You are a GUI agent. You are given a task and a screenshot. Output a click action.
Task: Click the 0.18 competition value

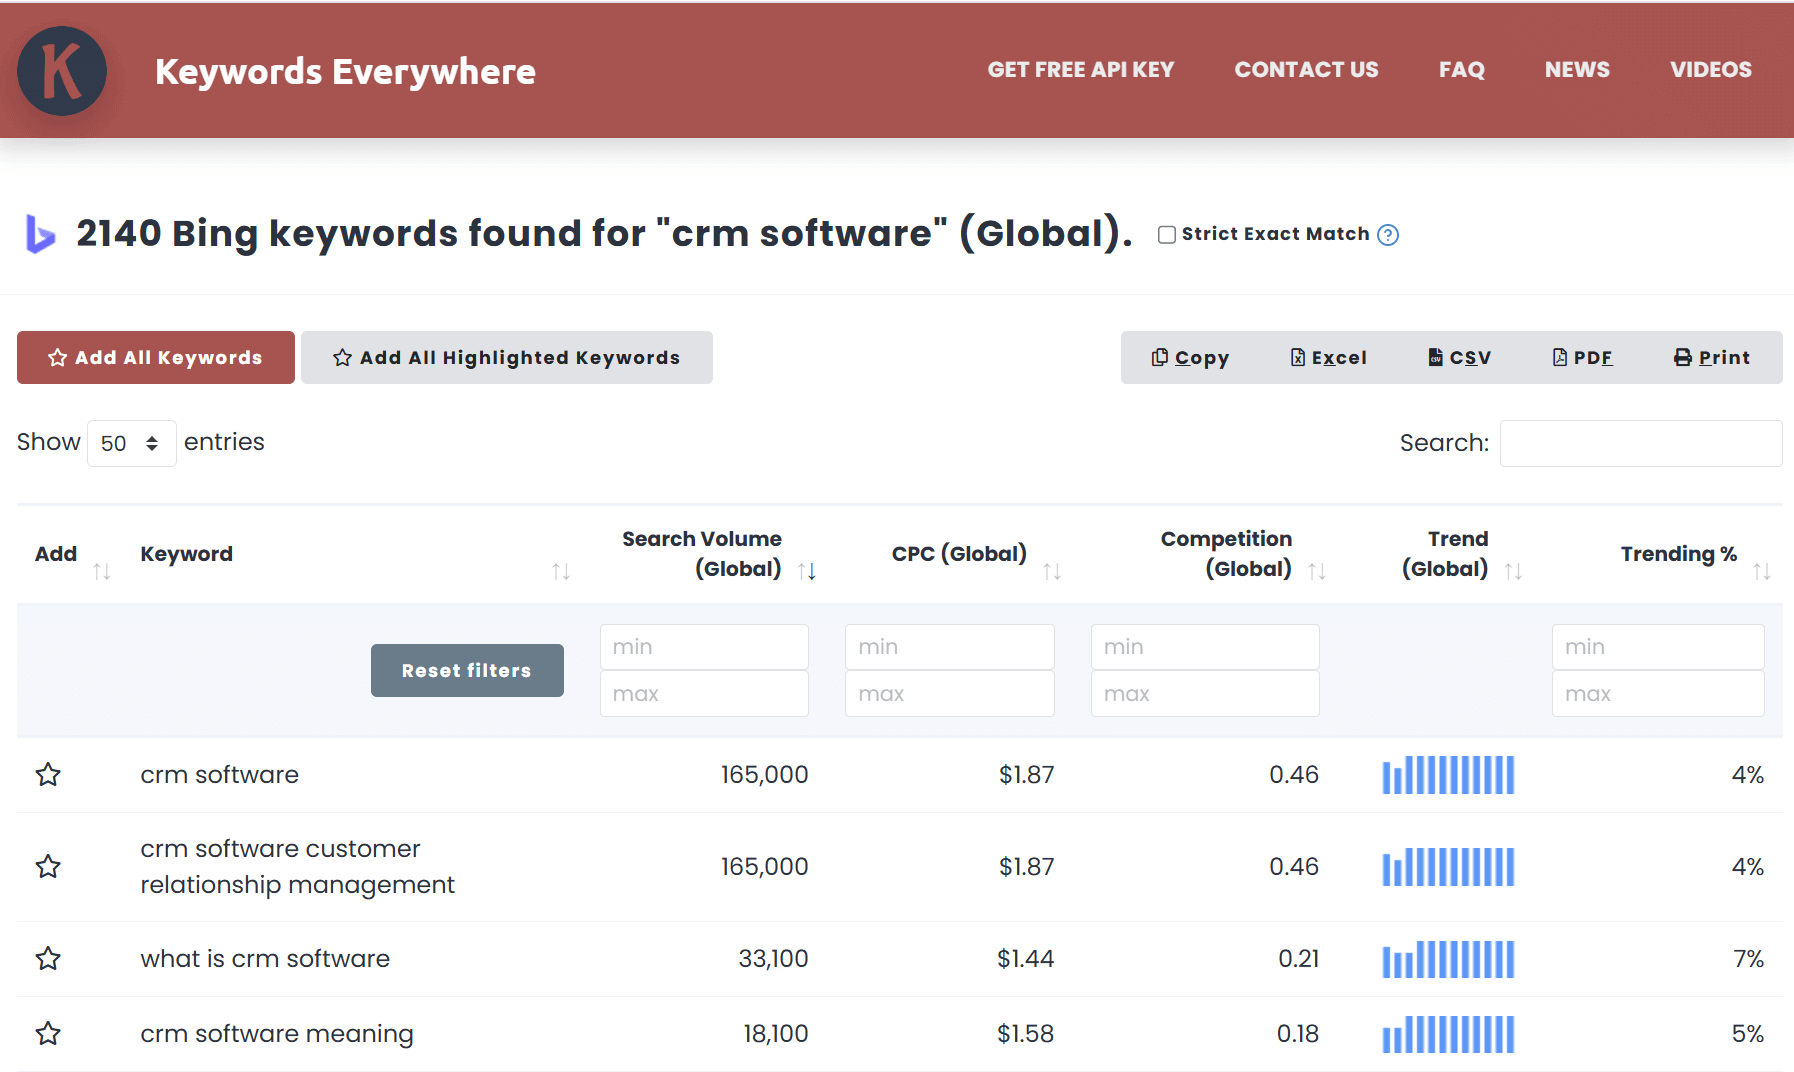[1297, 1033]
